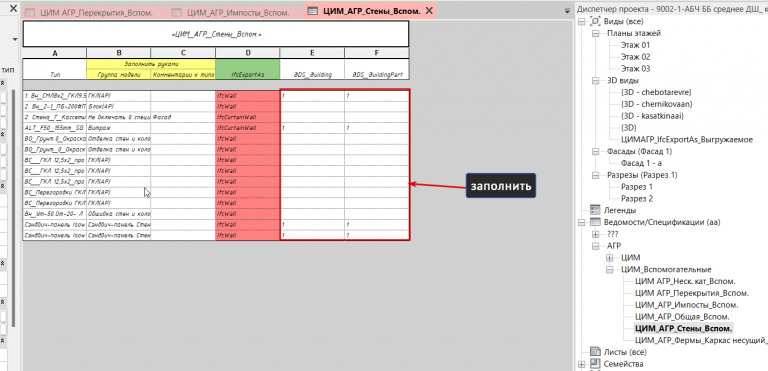Click yellow group header 'Заполнить руками'
This screenshot has height=371, width=768.
tap(151, 64)
